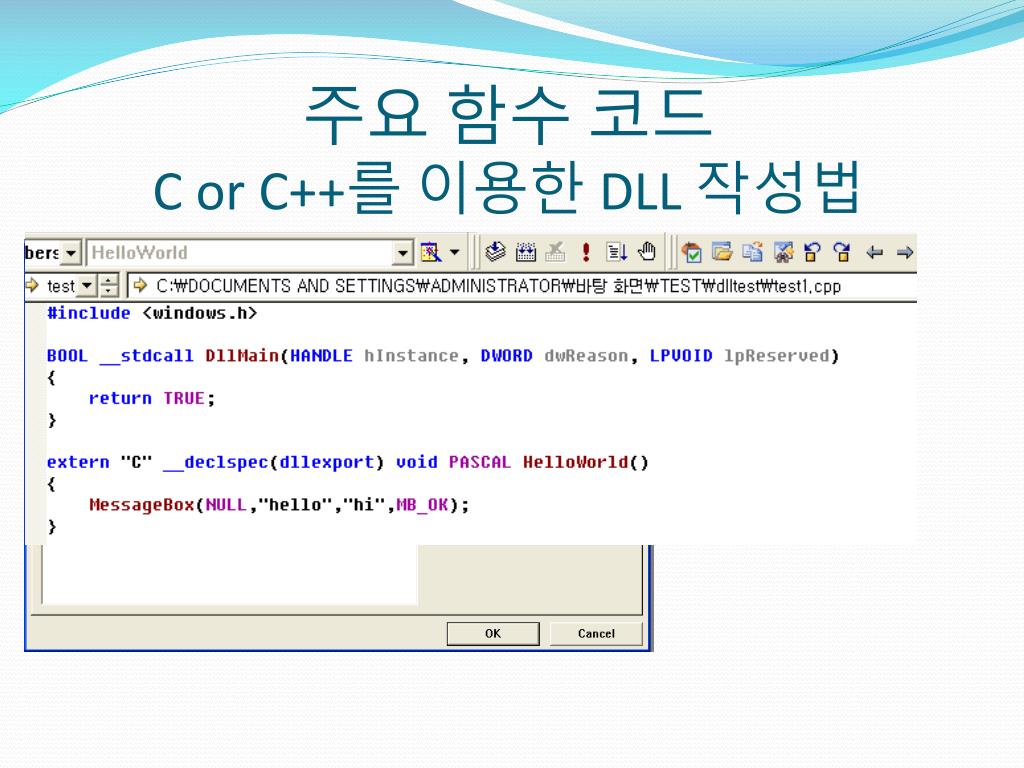Click the test1.cpp file path field
Viewport: 1024px width, 768px height.
pyautogui.click(x=522, y=286)
